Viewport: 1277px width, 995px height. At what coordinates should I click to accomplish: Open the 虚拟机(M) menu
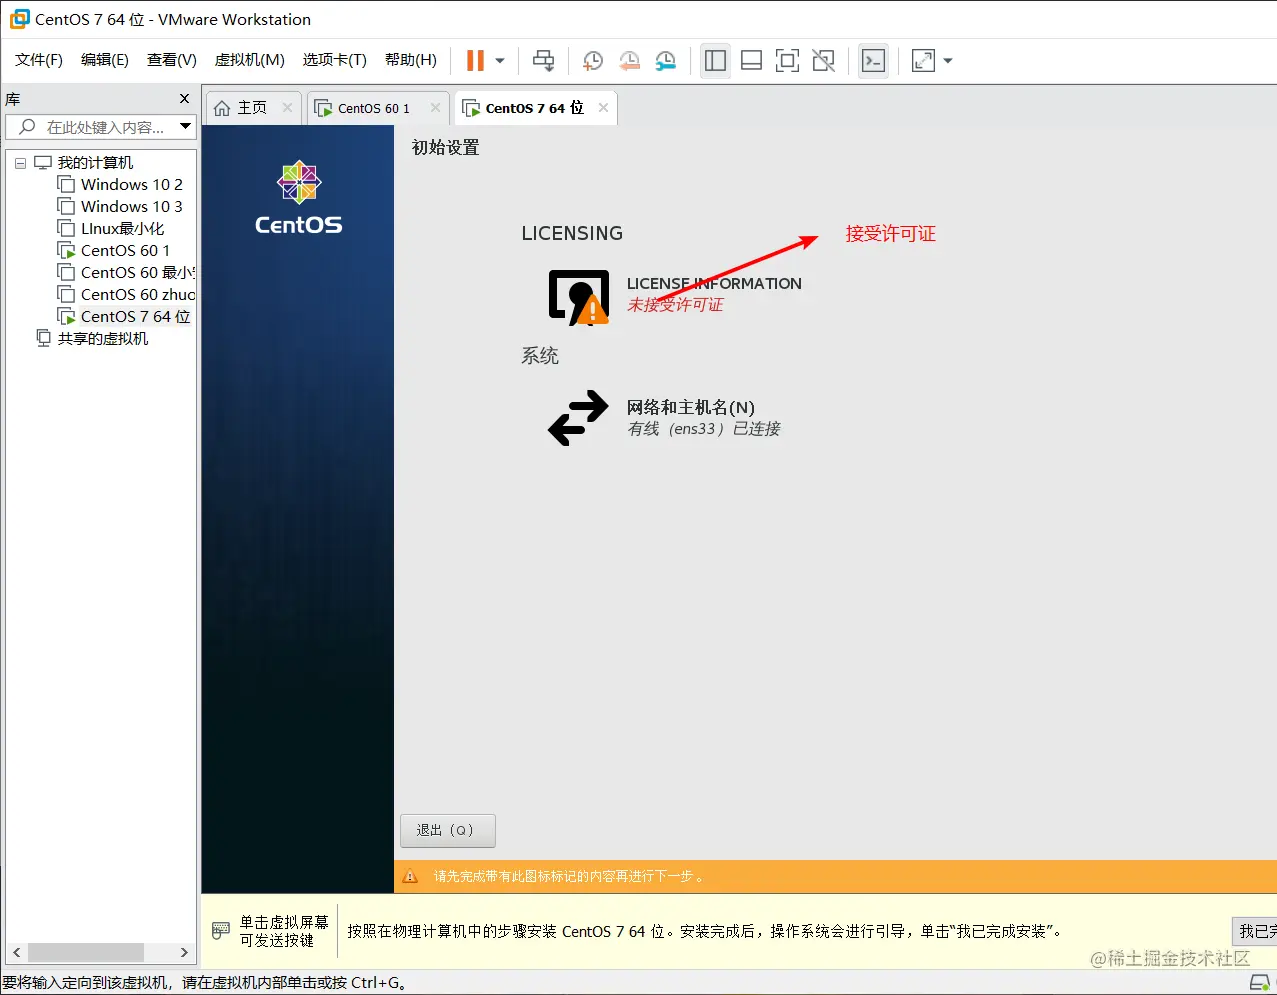250,60
